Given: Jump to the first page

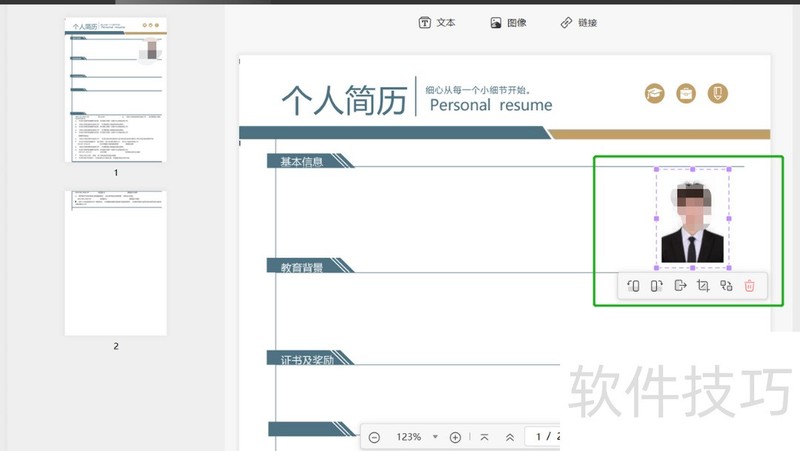Looking at the screenshot, I should coord(484,437).
